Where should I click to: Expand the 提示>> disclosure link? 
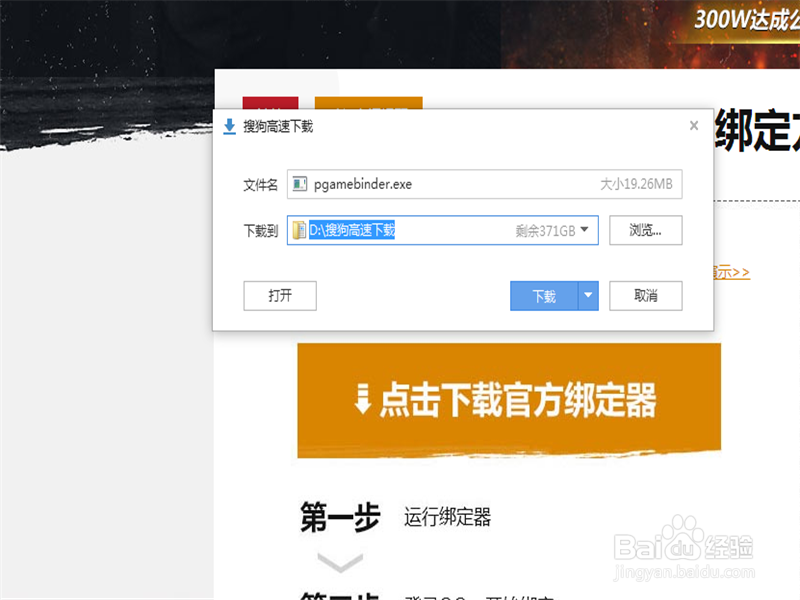pos(729,270)
